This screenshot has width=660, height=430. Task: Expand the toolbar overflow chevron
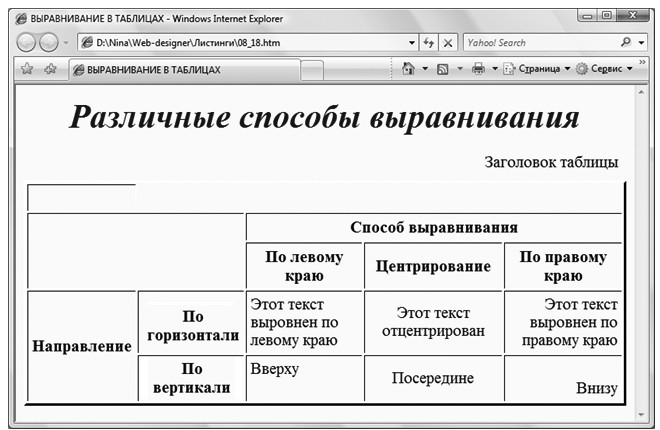pos(641,64)
